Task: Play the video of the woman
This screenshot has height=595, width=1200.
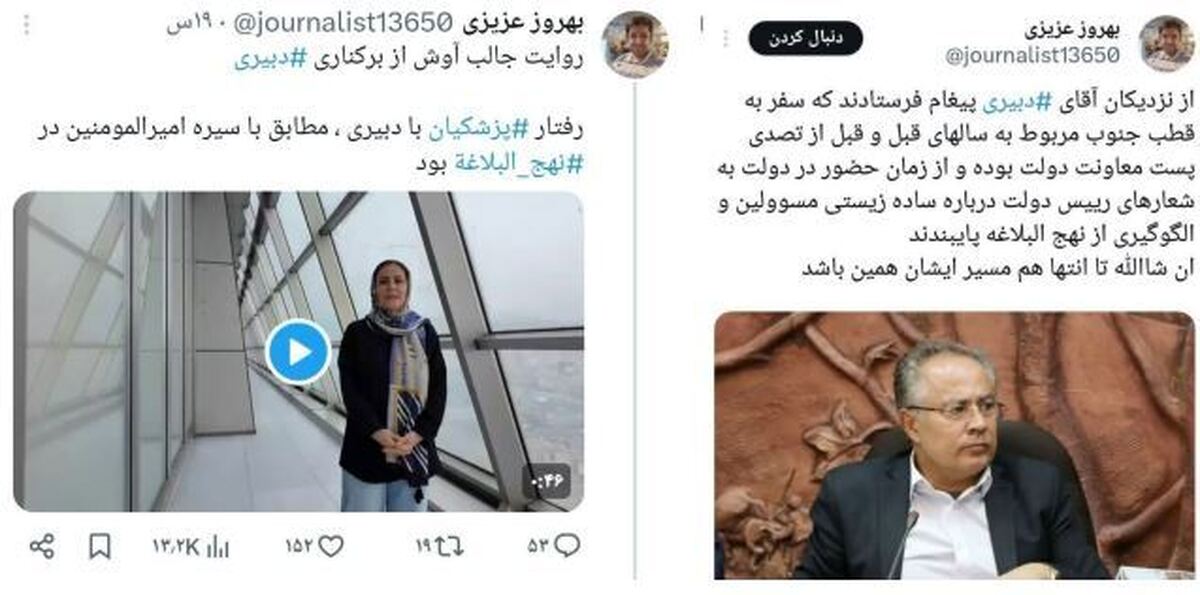Action: click(x=298, y=351)
